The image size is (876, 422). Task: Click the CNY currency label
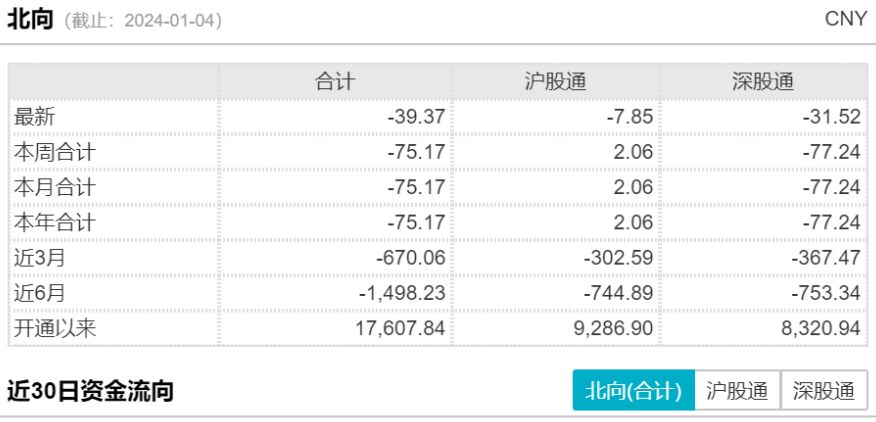[x=846, y=19]
